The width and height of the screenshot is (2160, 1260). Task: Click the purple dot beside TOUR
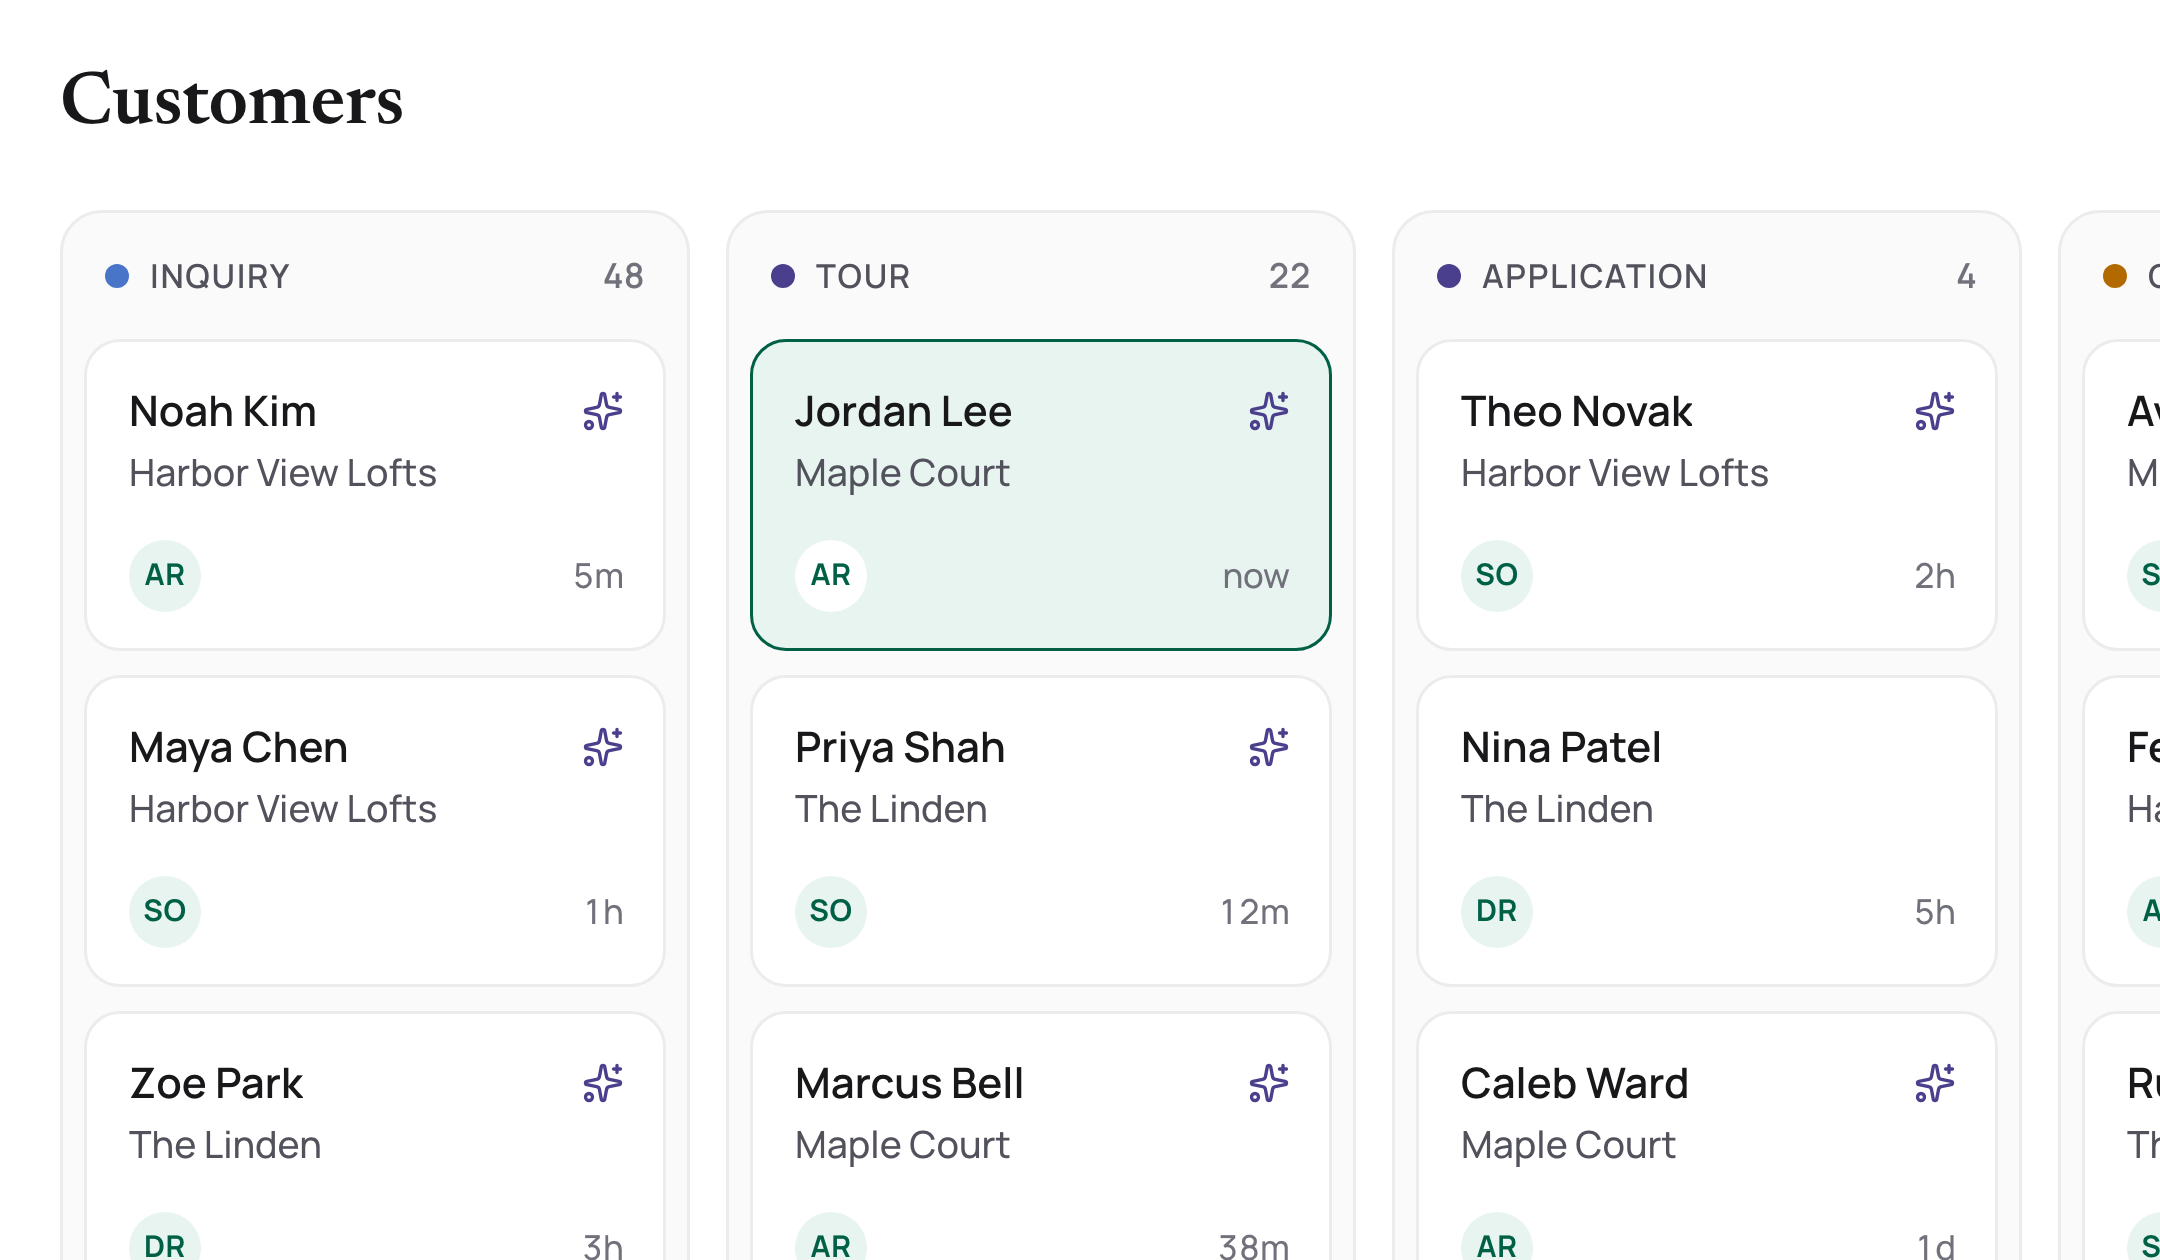tap(783, 276)
